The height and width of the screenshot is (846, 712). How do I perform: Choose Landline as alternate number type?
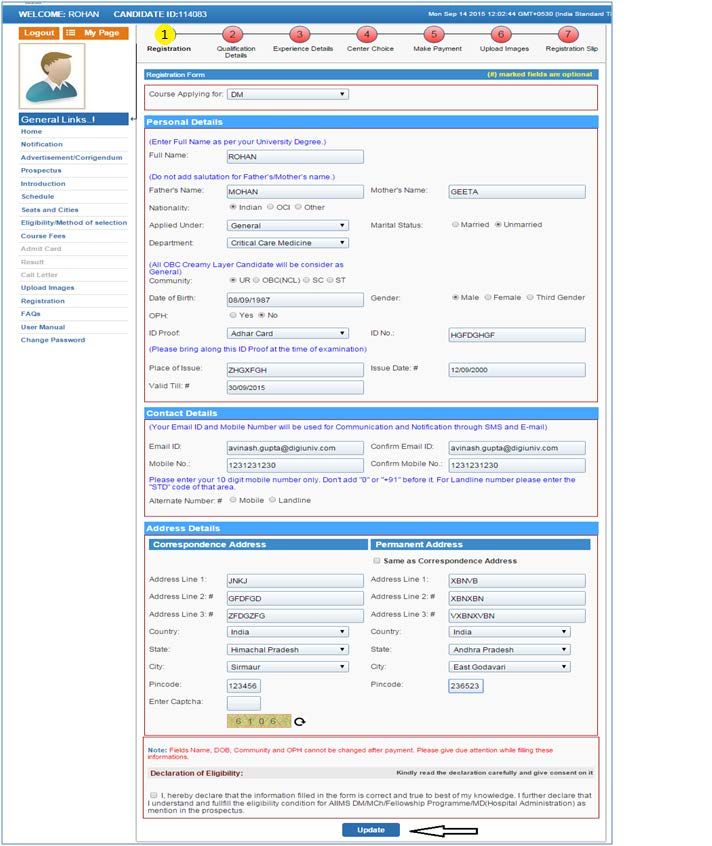[272, 500]
